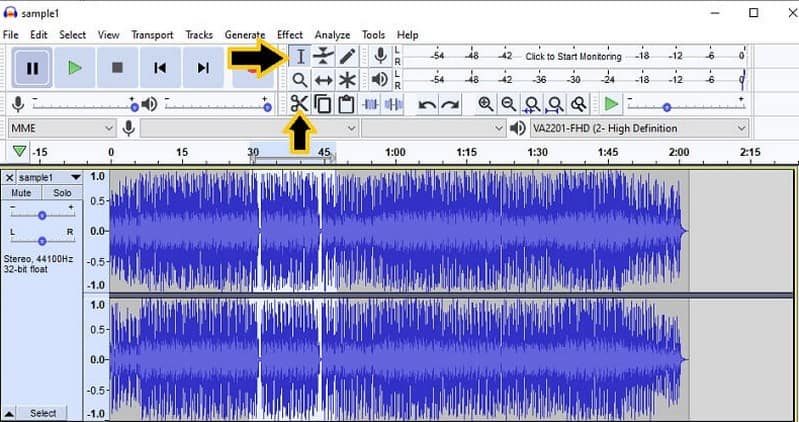This screenshot has height=422, width=799.
Task: Click the Redo arrow
Action: (x=450, y=105)
